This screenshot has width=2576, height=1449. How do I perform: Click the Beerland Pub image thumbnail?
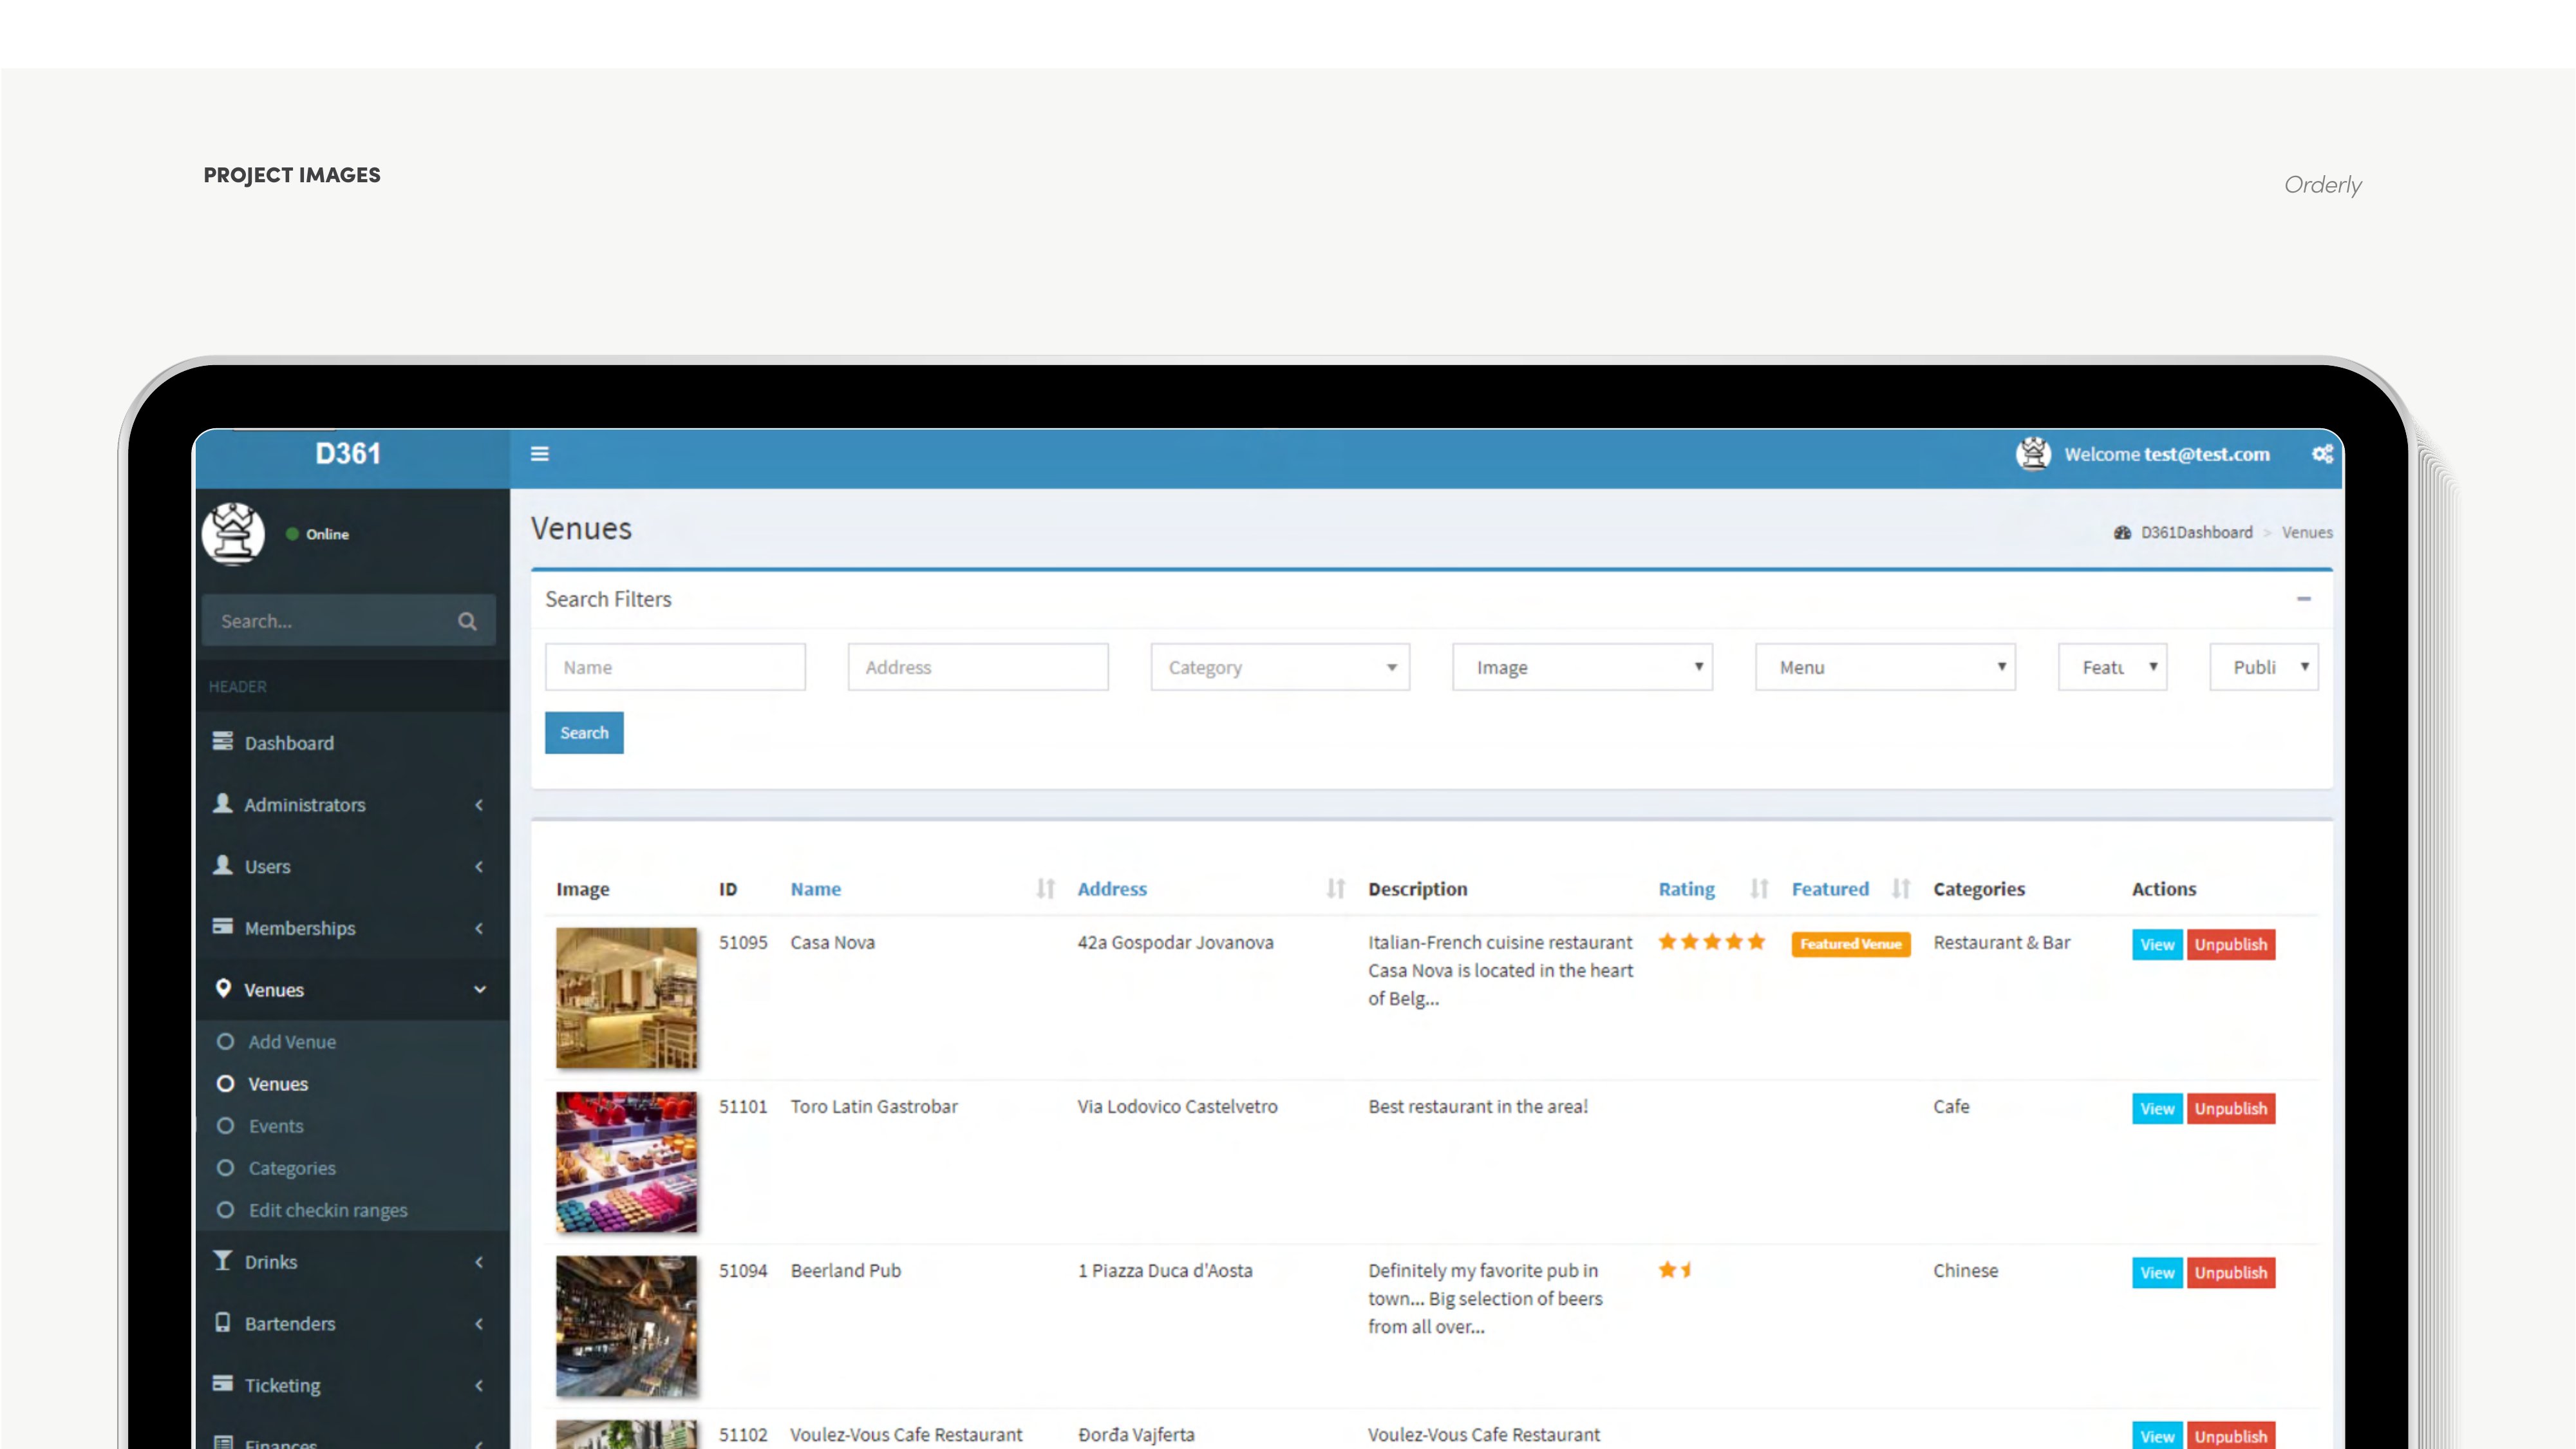[x=626, y=1326]
